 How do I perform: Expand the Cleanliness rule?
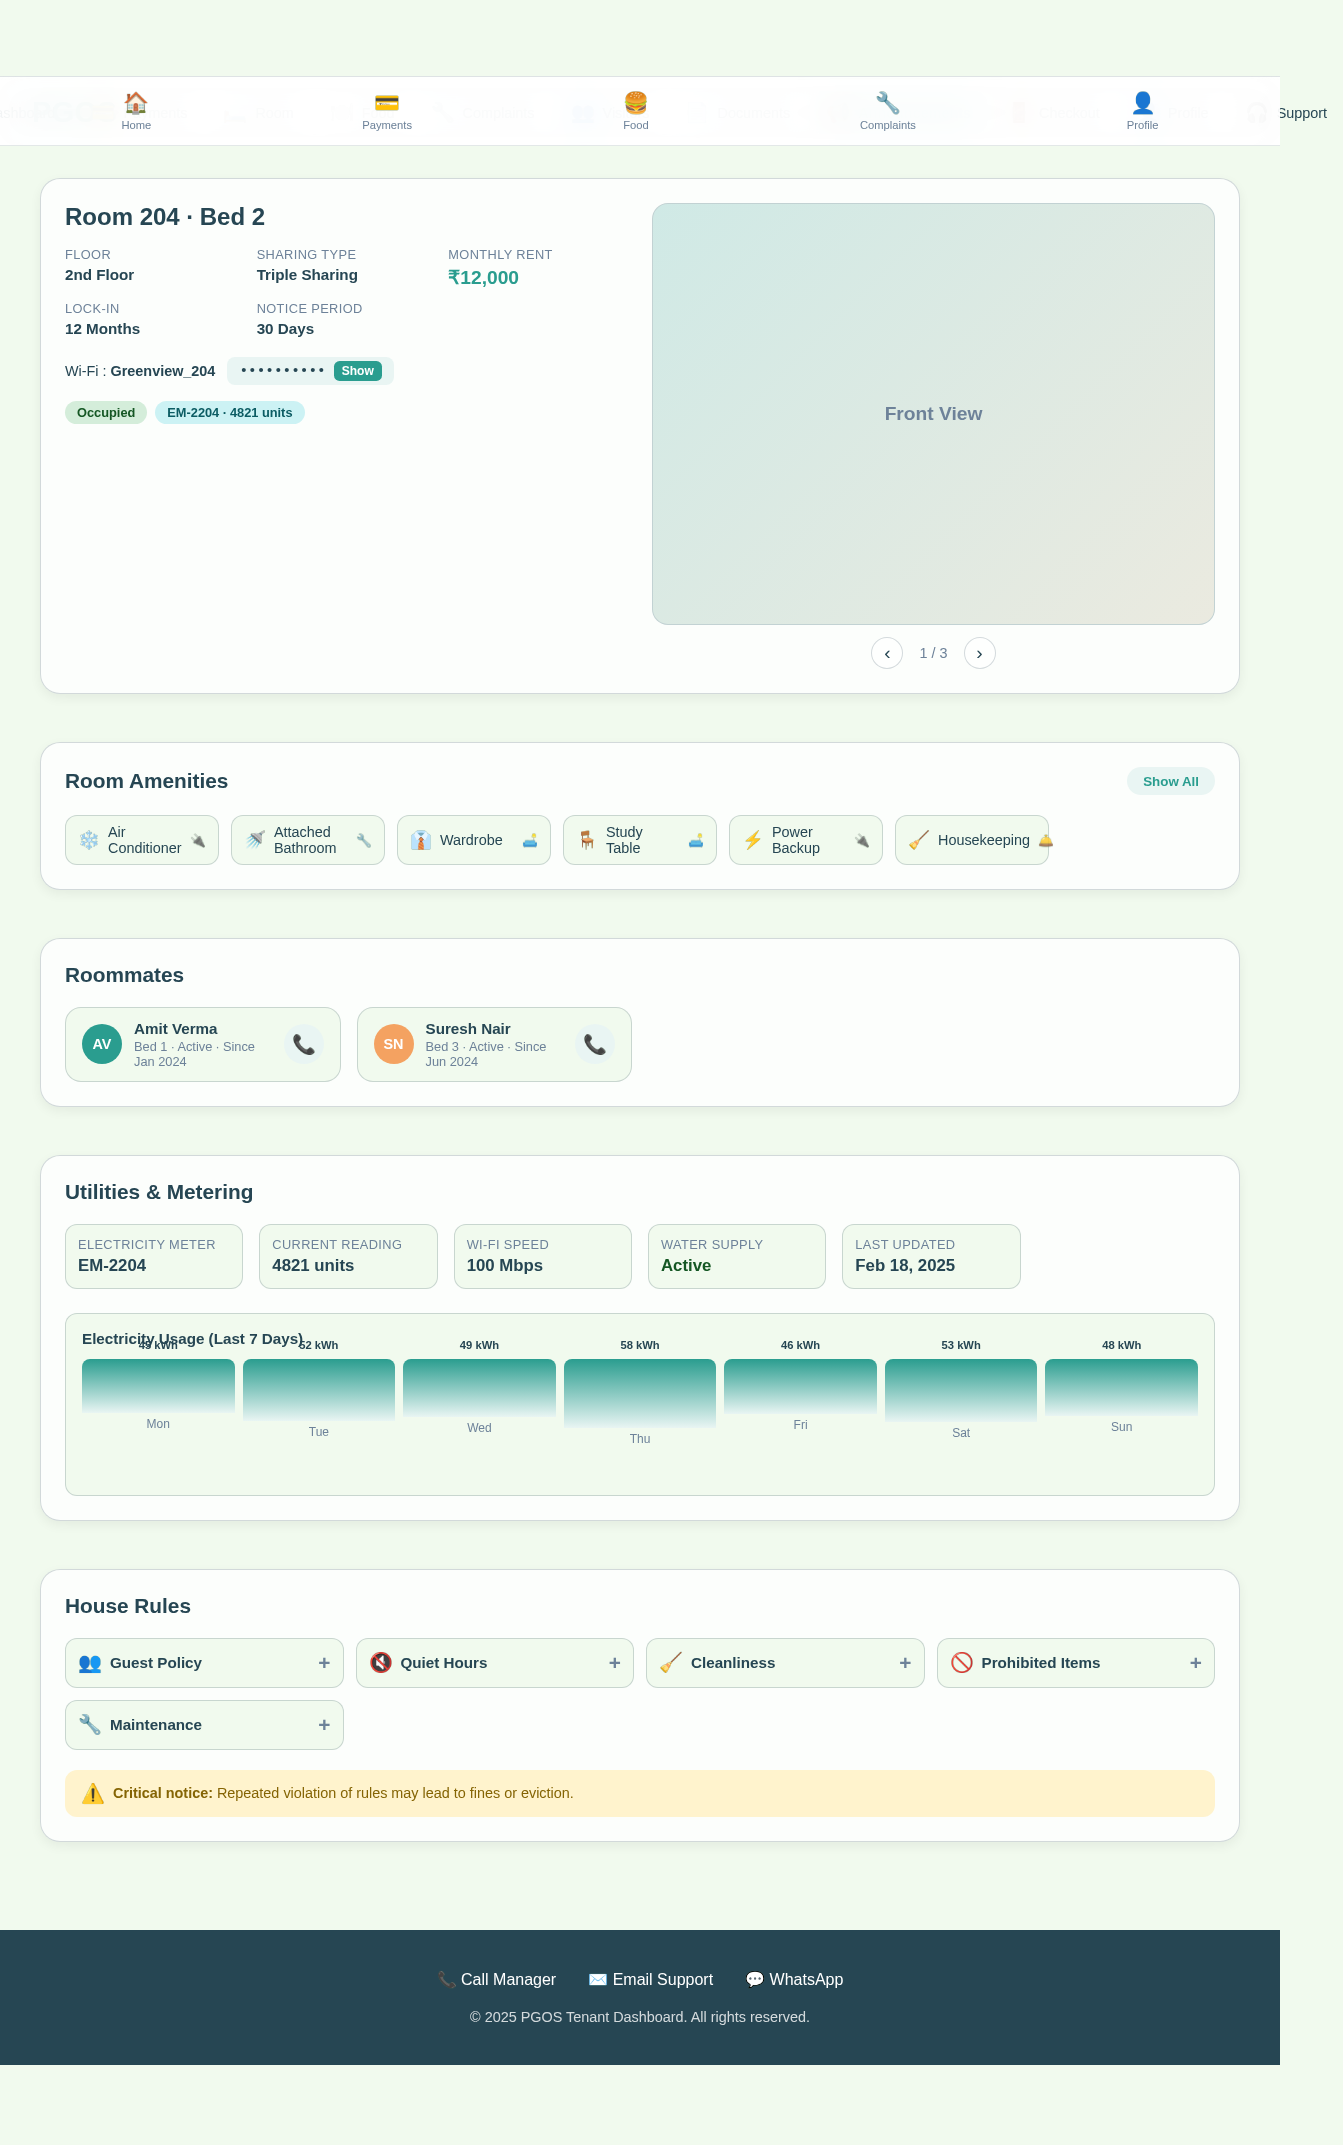pyautogui.click(x=785, y=1663)
